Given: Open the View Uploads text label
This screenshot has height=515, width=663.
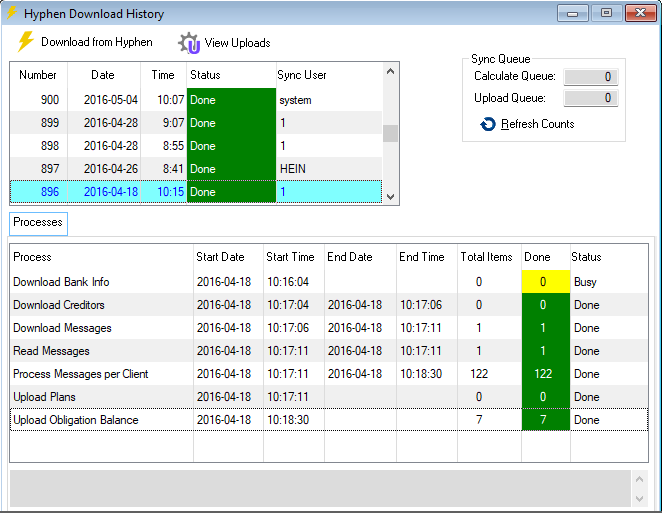Looking at the screenshot, I should pyautogui.click(x=238, y=43).
